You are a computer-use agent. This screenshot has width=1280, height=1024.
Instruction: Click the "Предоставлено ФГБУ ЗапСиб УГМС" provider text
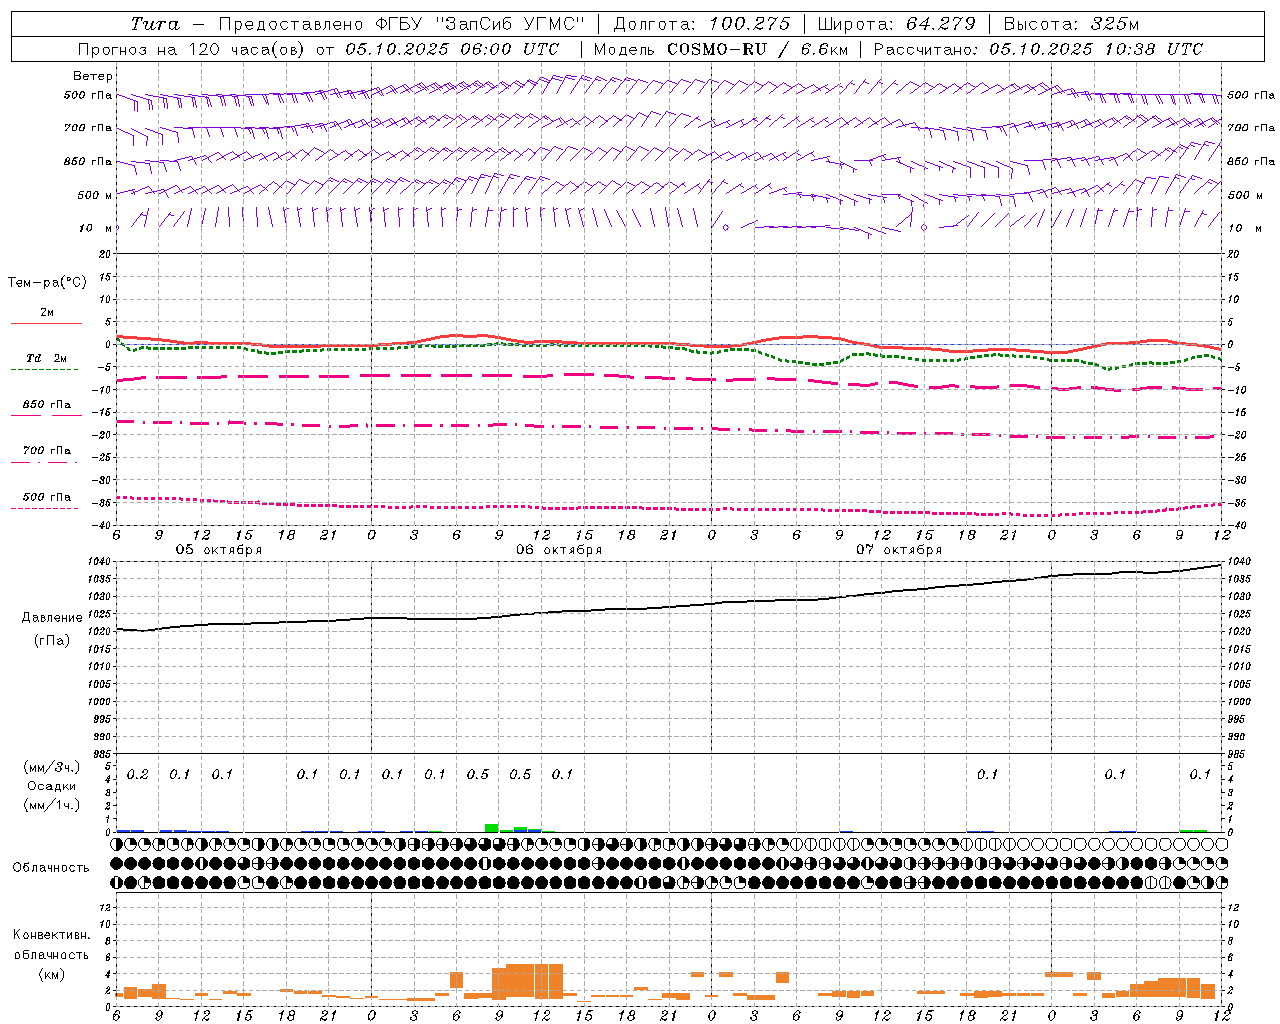(401, 24)
